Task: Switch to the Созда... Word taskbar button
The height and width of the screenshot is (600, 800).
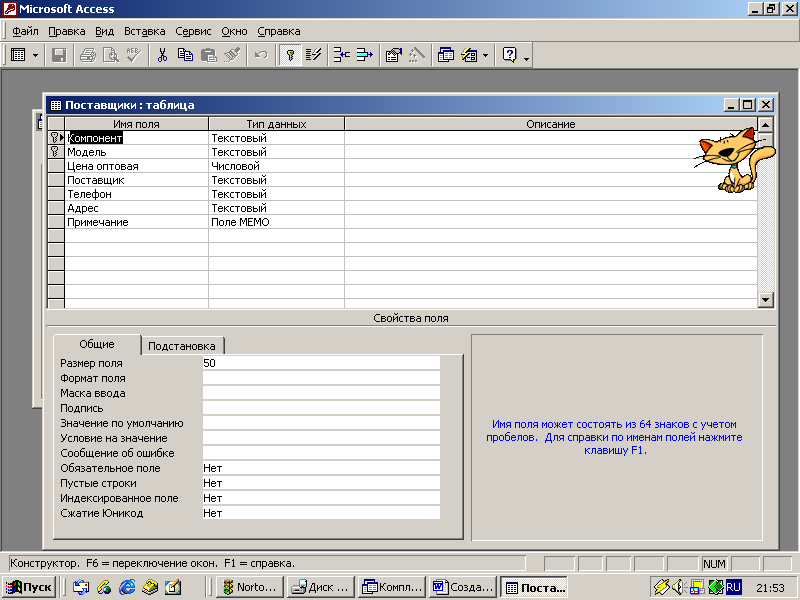Action: click(463, 587)
